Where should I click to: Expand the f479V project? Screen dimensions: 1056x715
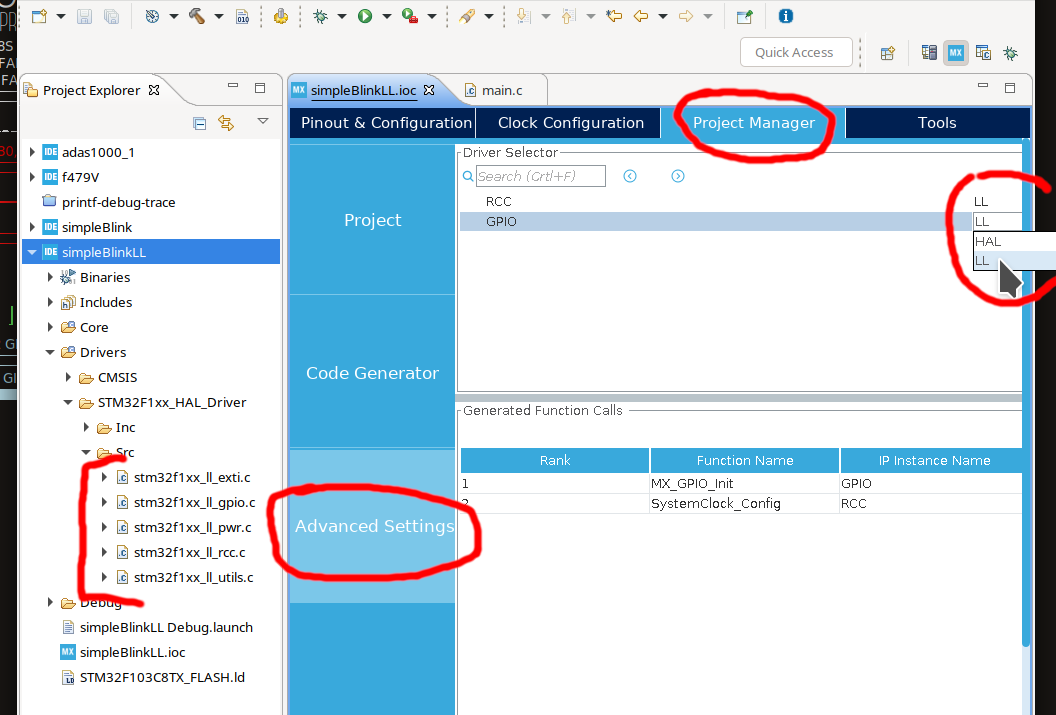pos(32,177)
